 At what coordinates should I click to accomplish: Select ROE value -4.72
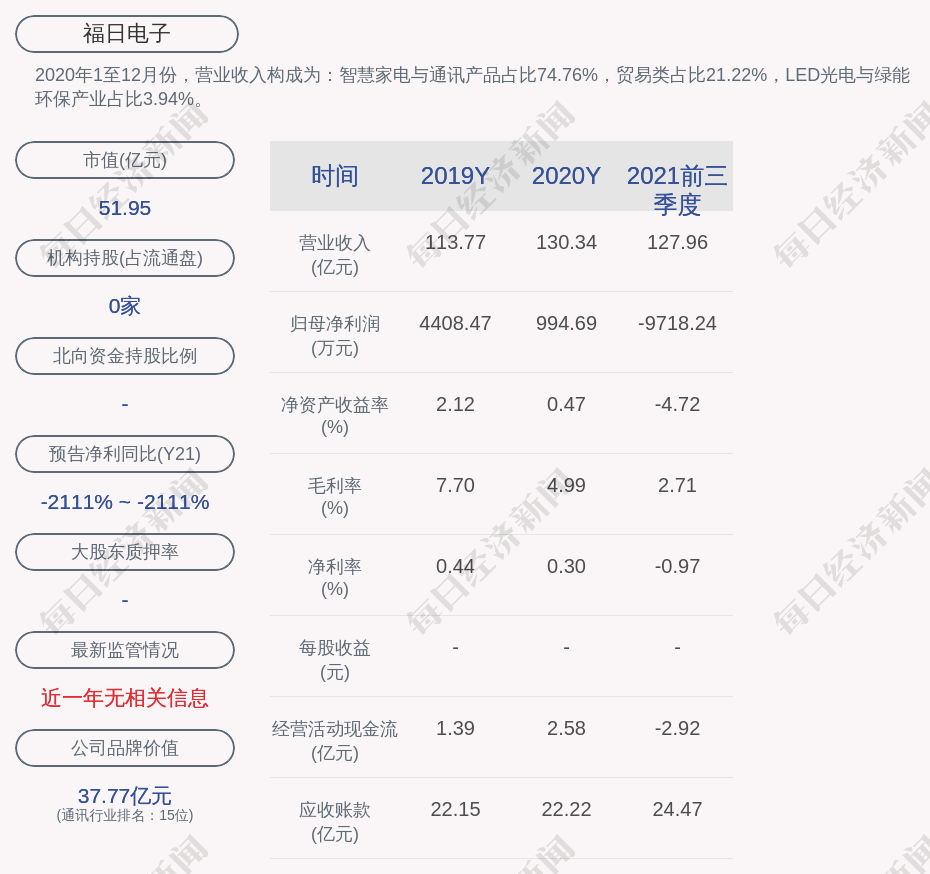677,404
